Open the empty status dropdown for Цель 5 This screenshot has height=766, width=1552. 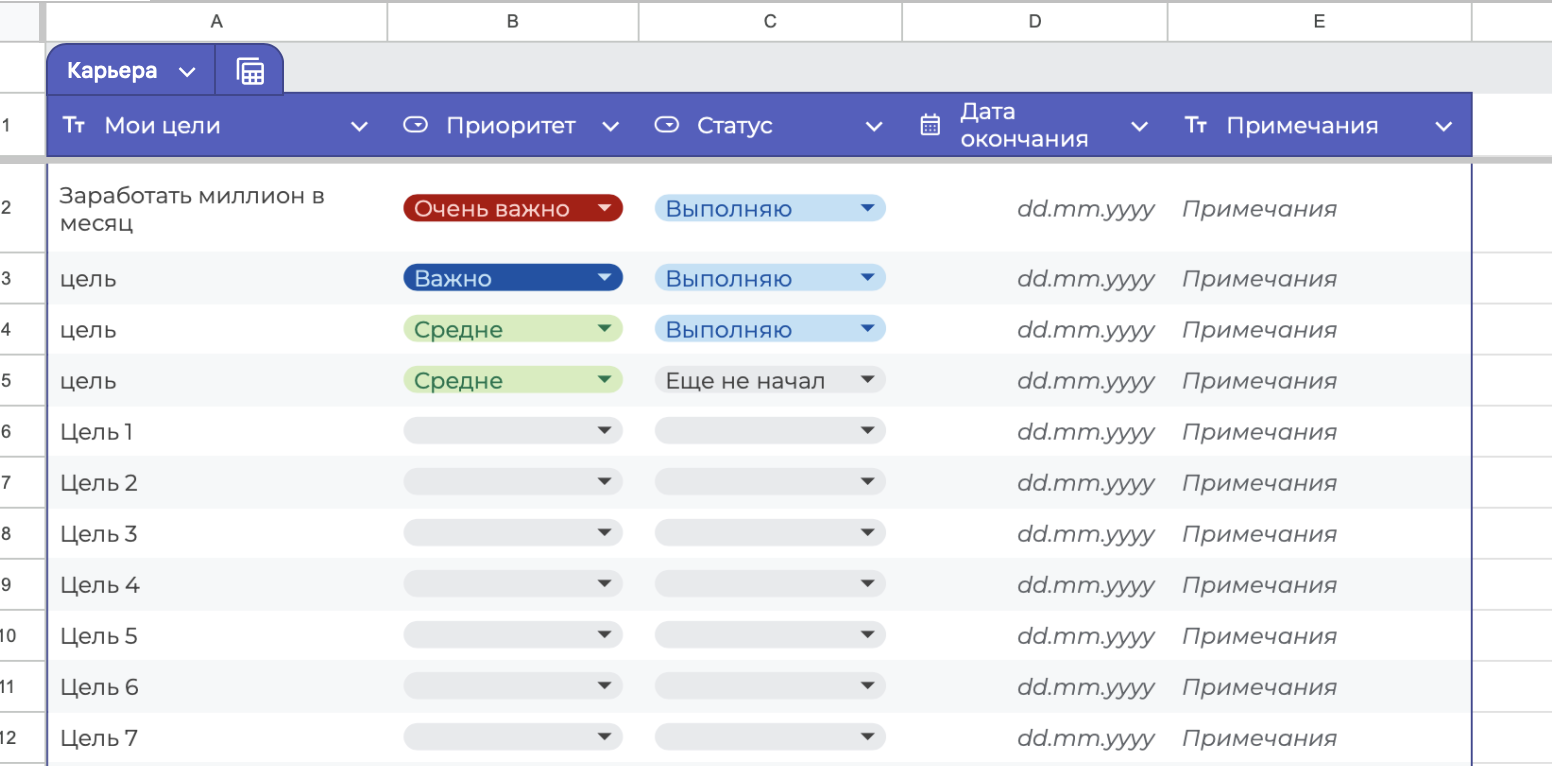pos(770,635)
